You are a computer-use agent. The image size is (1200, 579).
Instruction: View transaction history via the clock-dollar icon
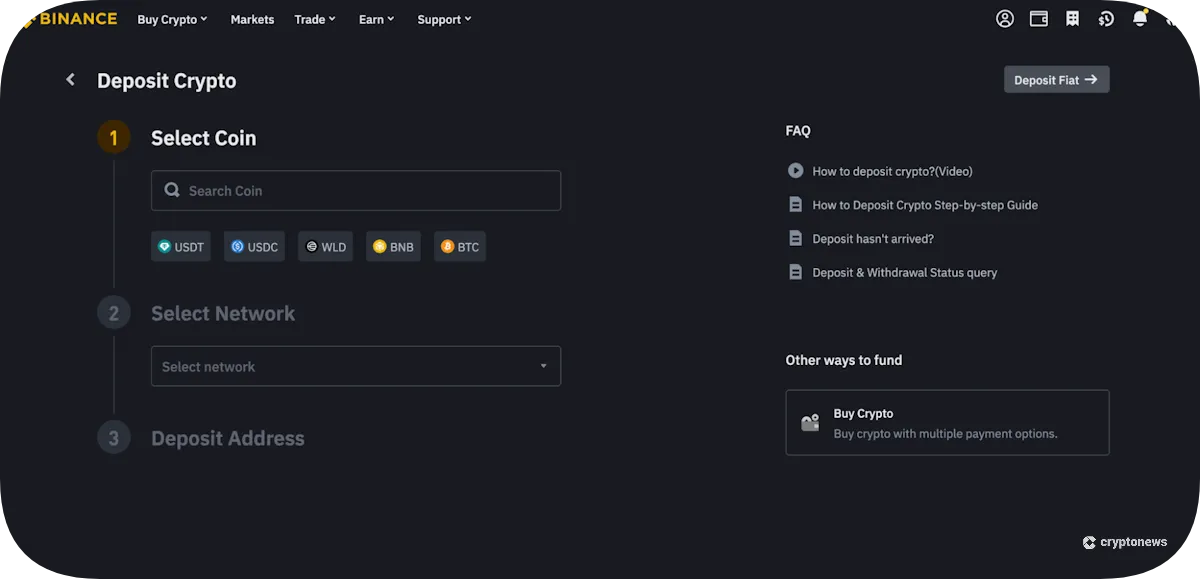coord(1106,18)
